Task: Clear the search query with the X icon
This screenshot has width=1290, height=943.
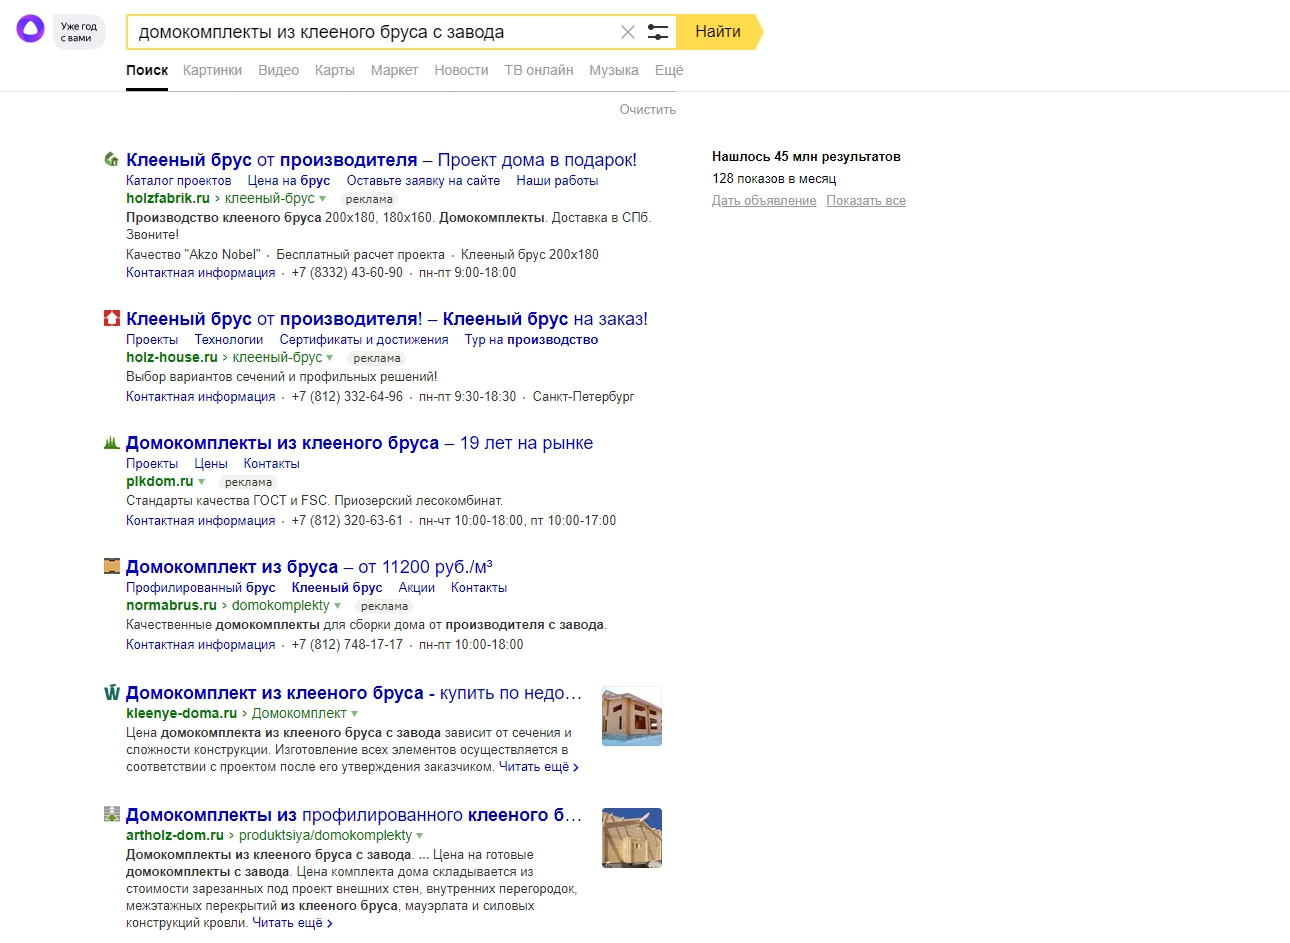Action: (628, 32)
